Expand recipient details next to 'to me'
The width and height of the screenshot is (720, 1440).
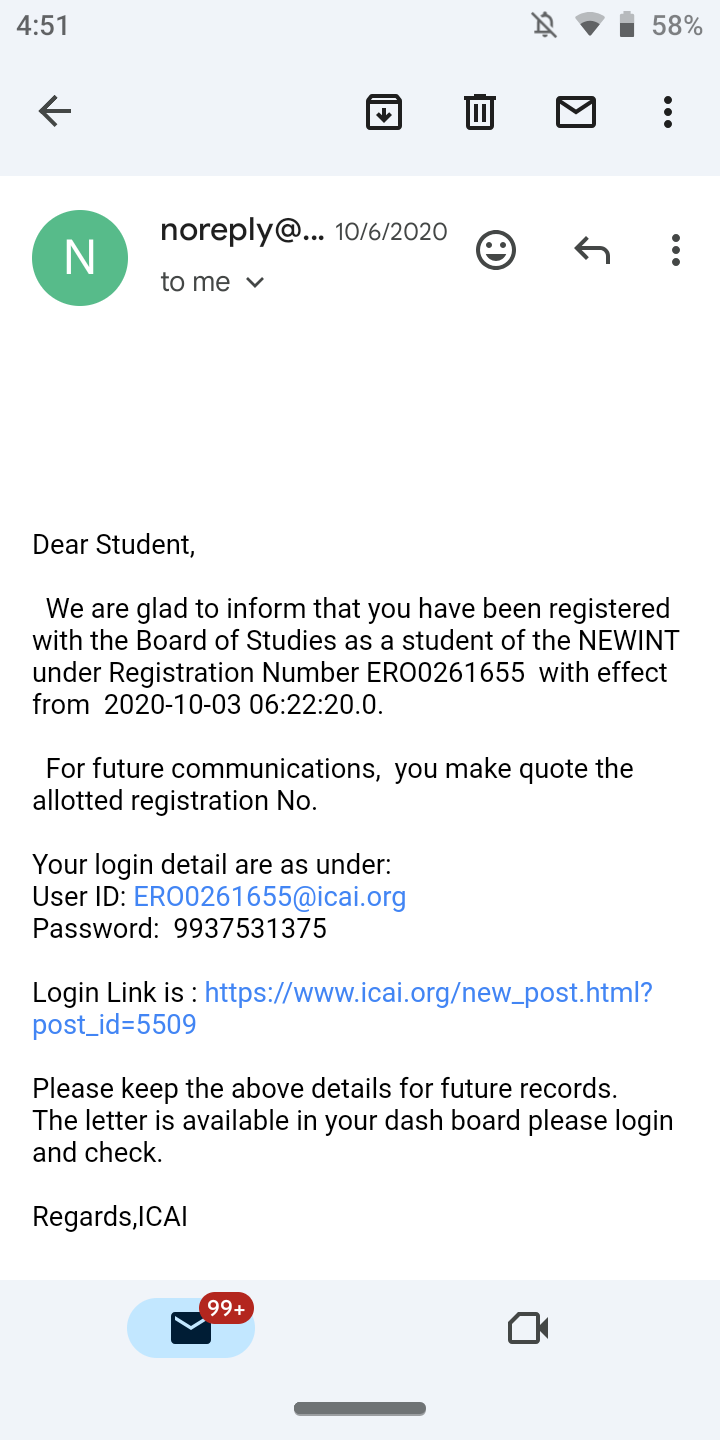(255, 283)
